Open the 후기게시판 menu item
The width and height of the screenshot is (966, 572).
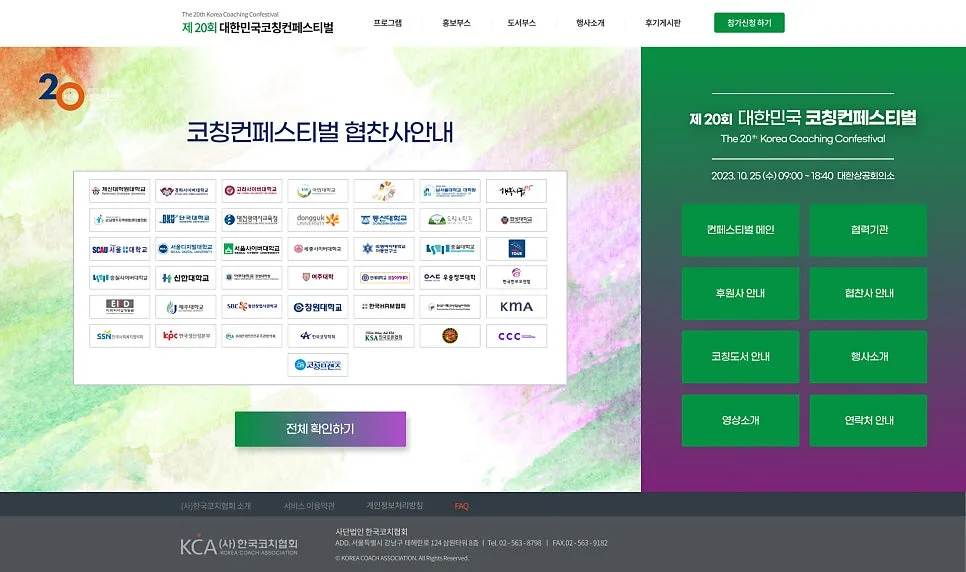(663, 23)
